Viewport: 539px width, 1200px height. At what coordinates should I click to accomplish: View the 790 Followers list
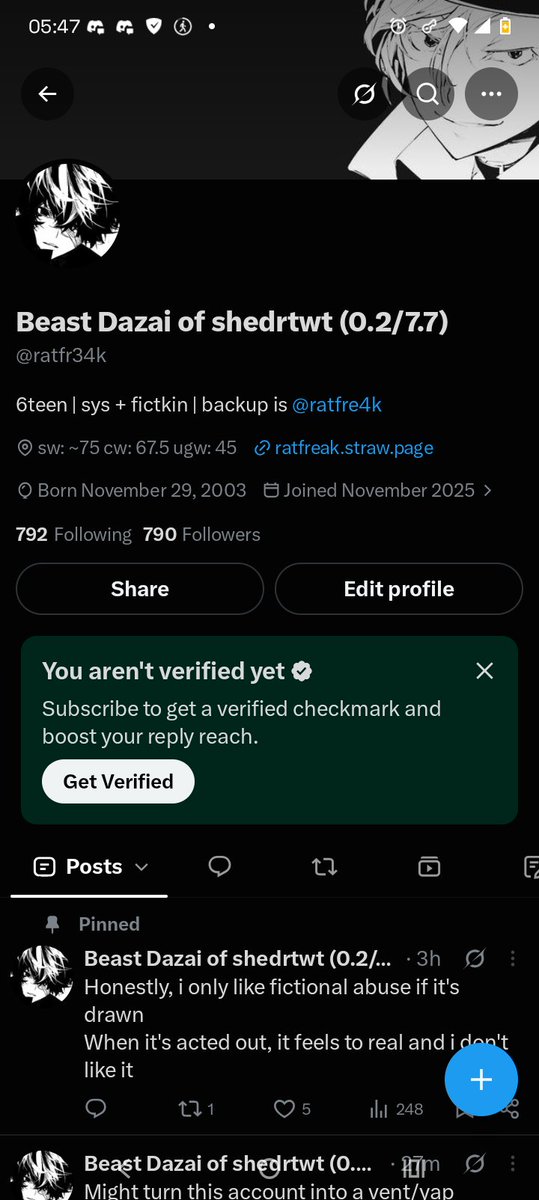tap(201, 535)
